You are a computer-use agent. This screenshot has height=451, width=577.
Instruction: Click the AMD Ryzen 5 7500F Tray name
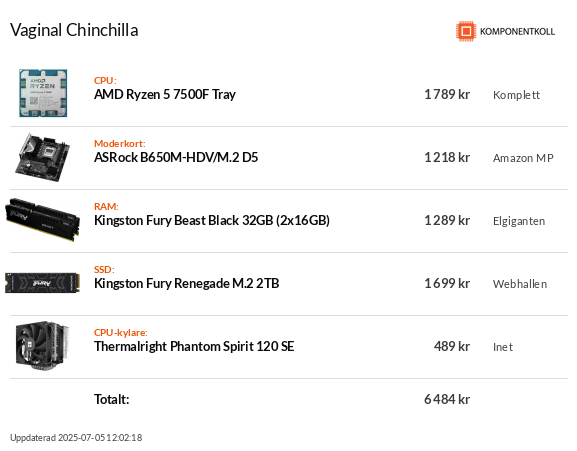(x=165, y=95)
